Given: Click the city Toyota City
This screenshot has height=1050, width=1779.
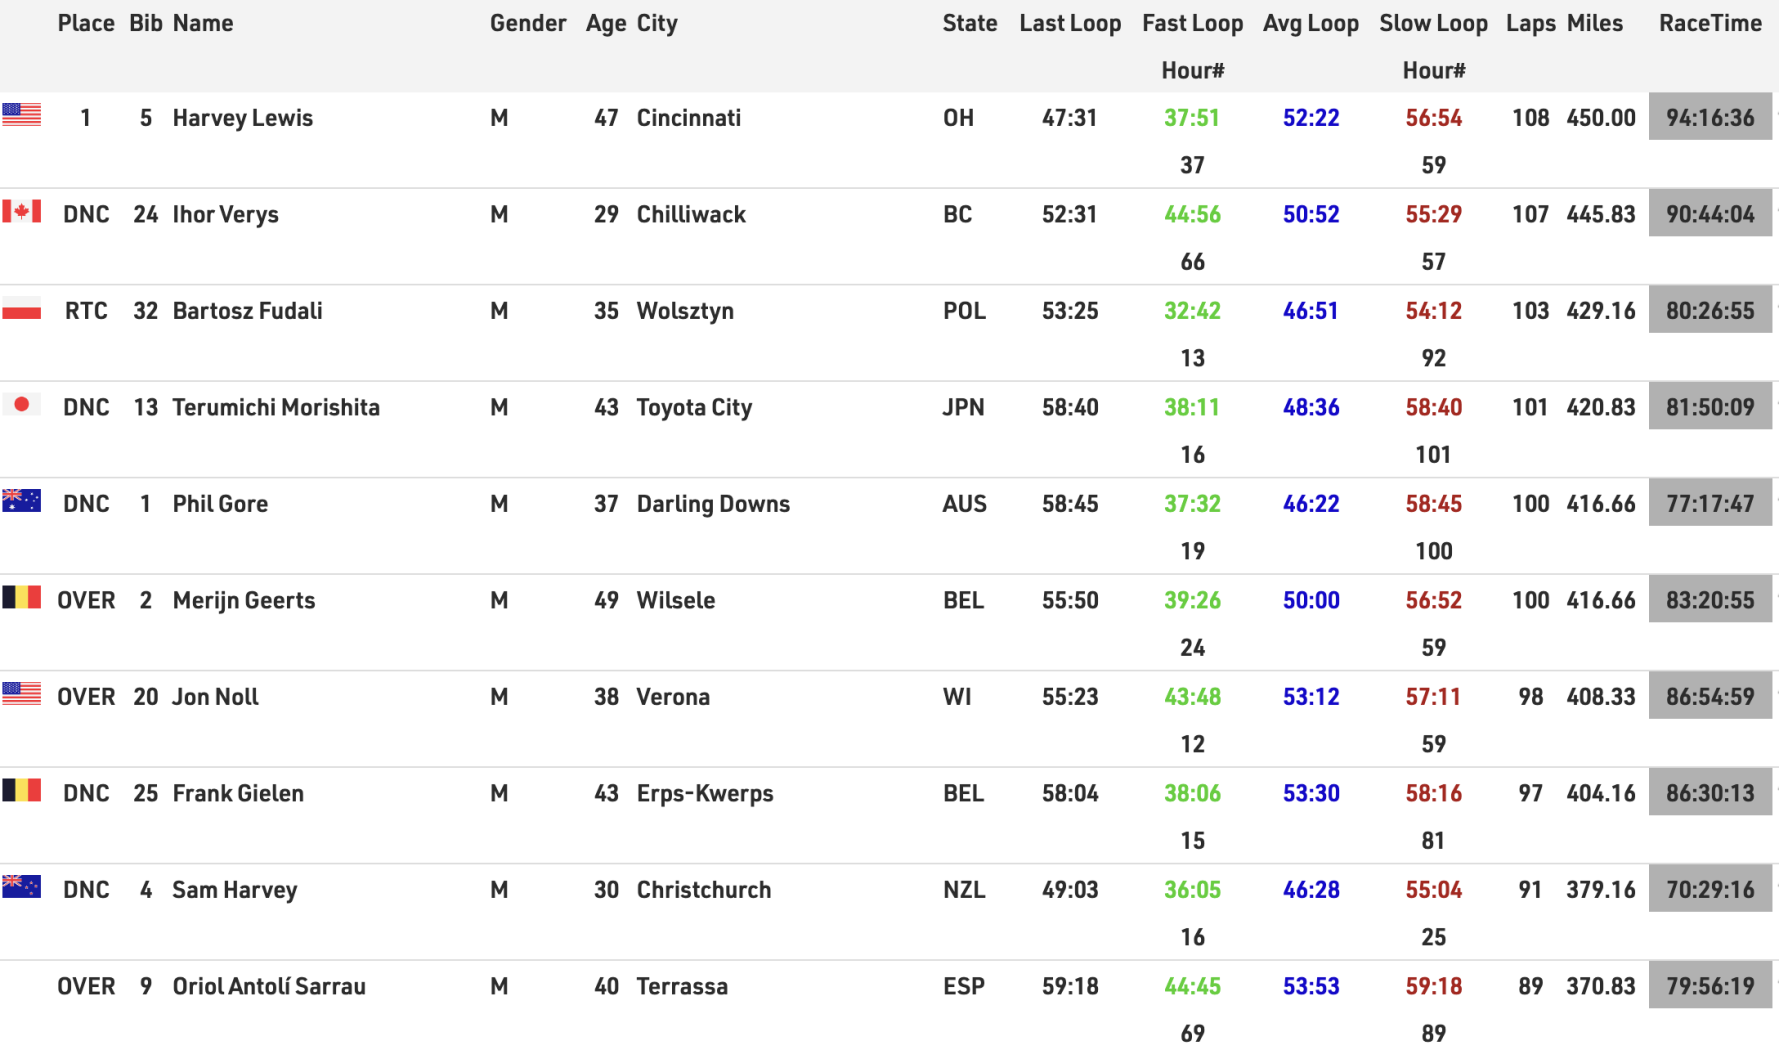Looking at the screenshot, I should (694, 407).
